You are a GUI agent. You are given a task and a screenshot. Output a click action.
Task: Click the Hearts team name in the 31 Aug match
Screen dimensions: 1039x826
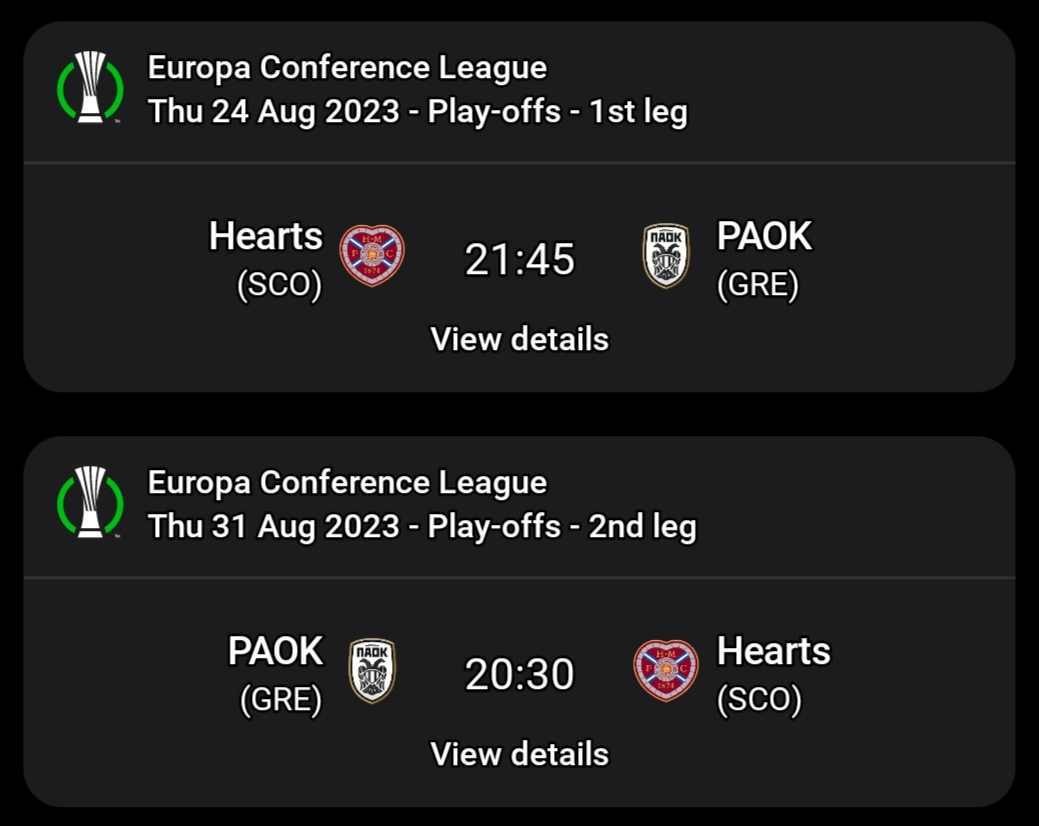point(773,651)
